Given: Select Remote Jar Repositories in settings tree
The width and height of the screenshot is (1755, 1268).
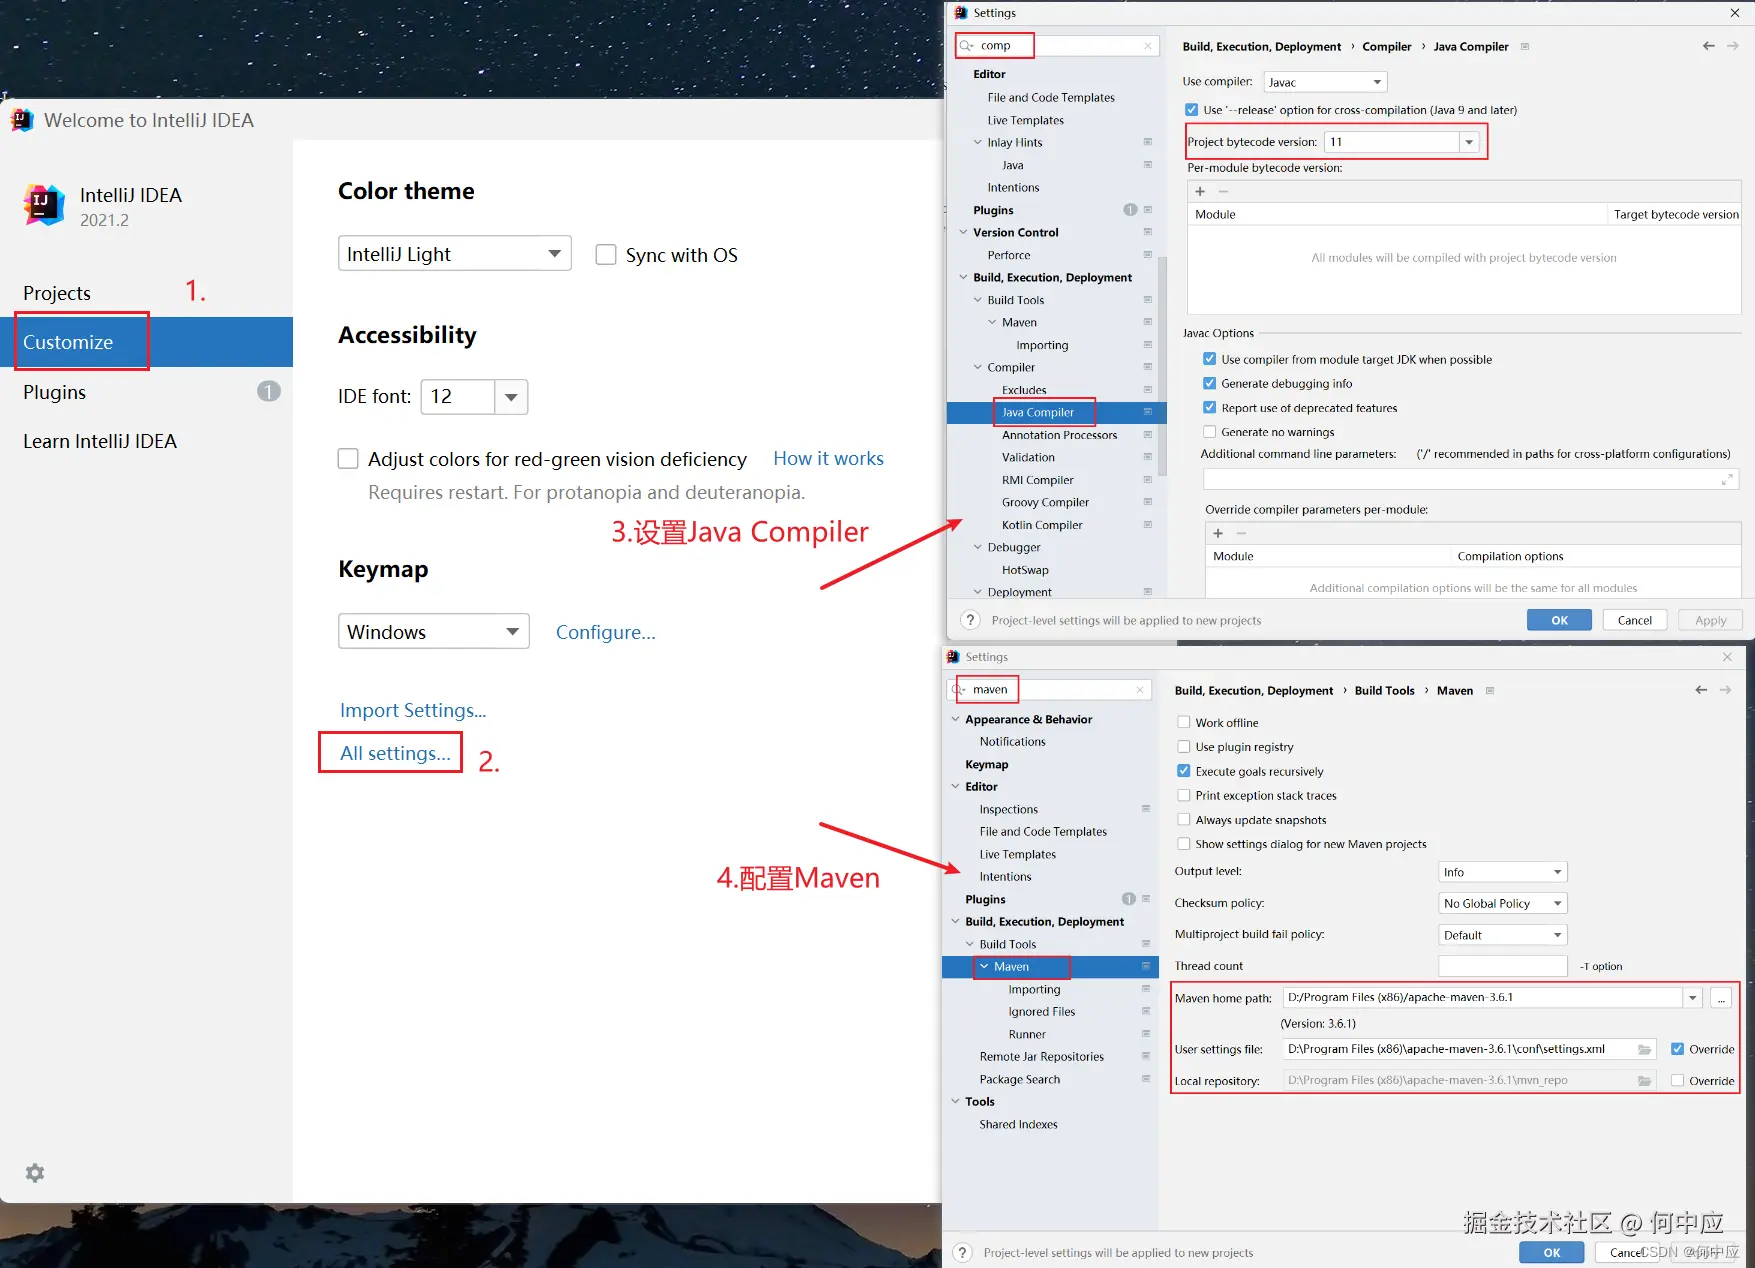Looking at the screenshot, I should (1041, 1057).
